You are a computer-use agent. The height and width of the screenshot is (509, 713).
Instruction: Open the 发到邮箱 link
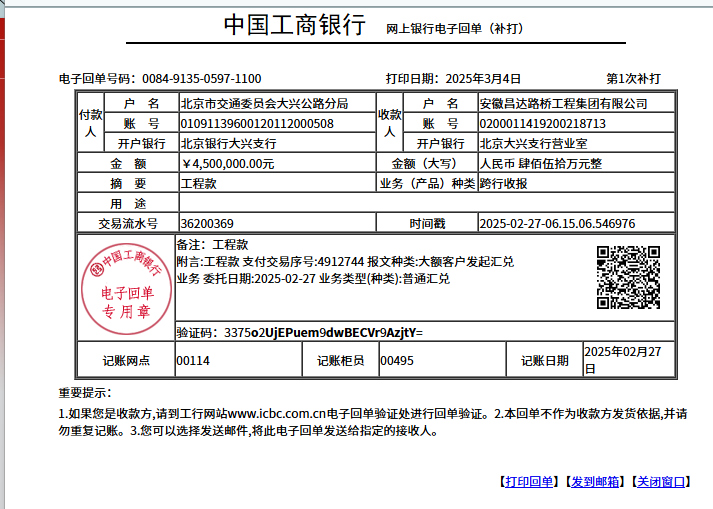coord(594,482)
